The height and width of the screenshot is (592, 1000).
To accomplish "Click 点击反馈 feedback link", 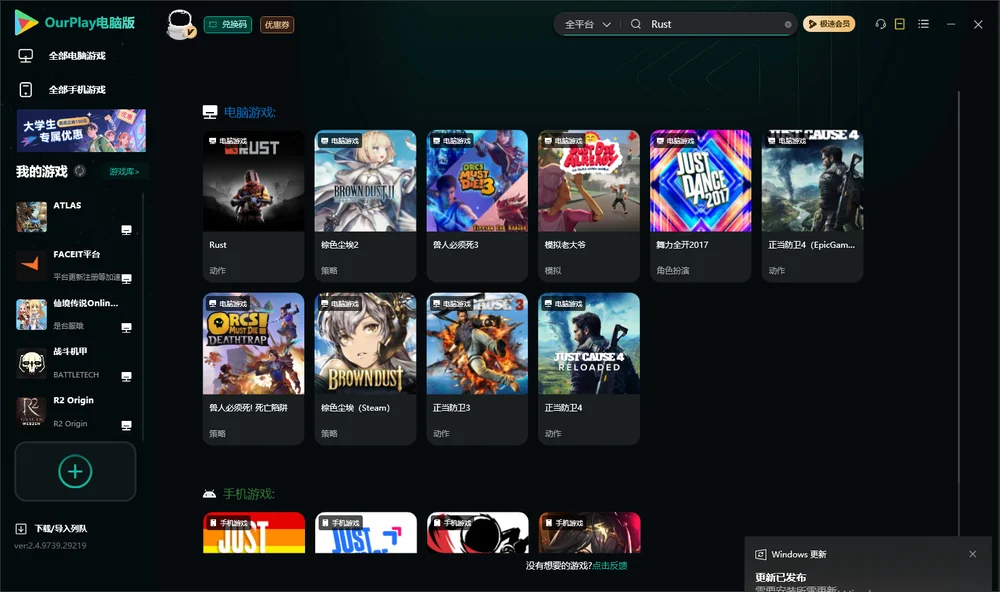I will (x=610, y=565).
